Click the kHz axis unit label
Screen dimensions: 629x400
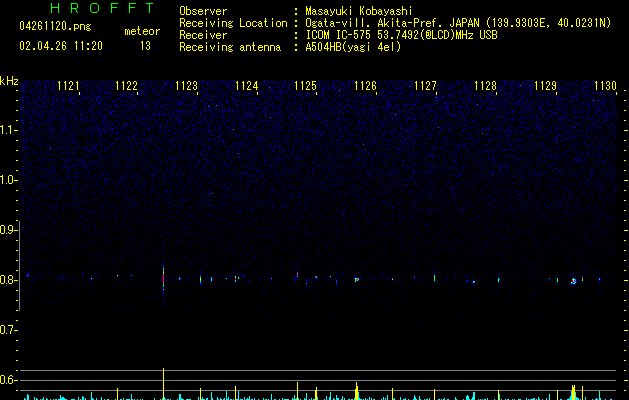click(9, 81)
